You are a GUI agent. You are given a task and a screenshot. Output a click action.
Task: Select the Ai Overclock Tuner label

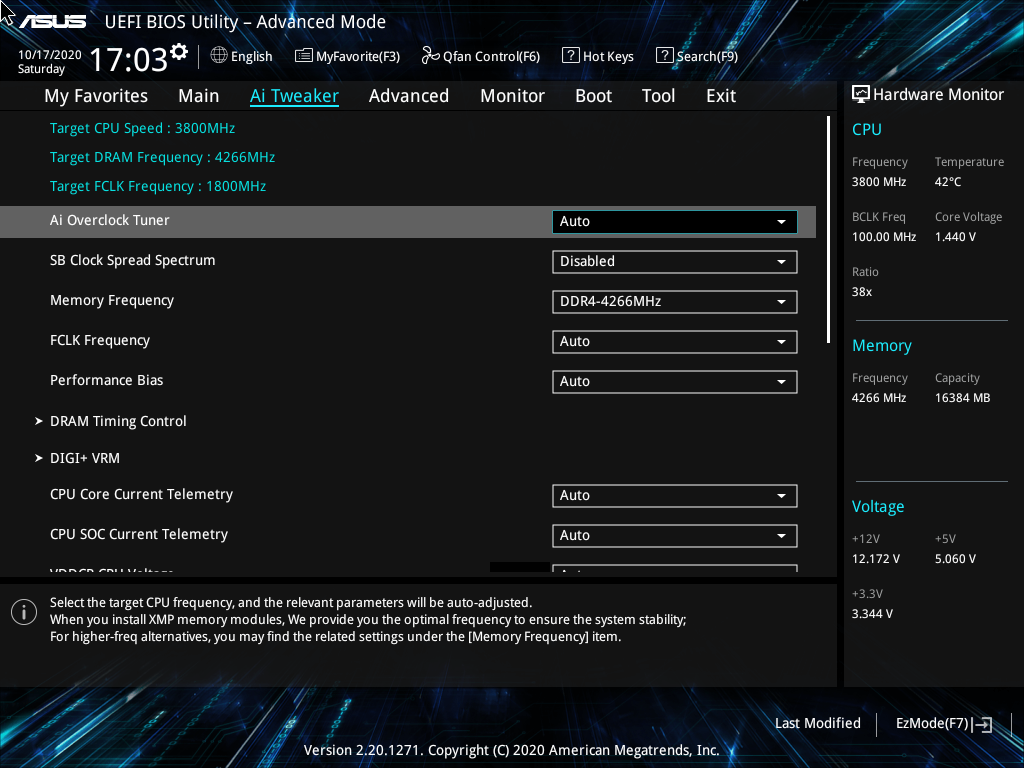(x=110, y=221)
